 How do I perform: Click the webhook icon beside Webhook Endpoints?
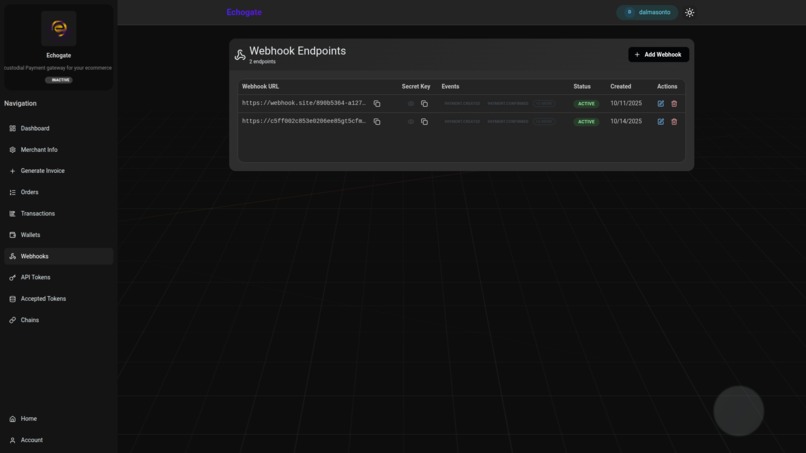pyautogui.click(x=240, y=55)
